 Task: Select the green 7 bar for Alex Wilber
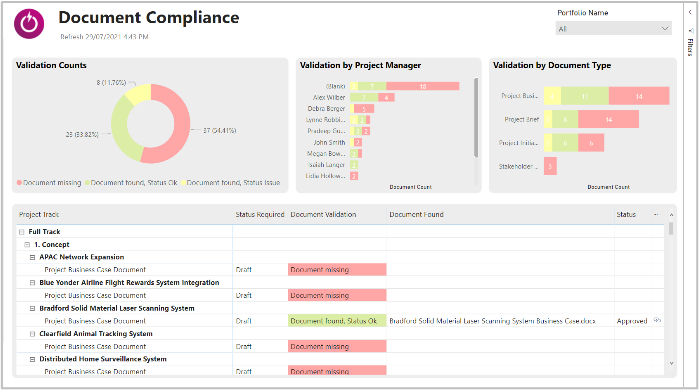coord(364,97)
